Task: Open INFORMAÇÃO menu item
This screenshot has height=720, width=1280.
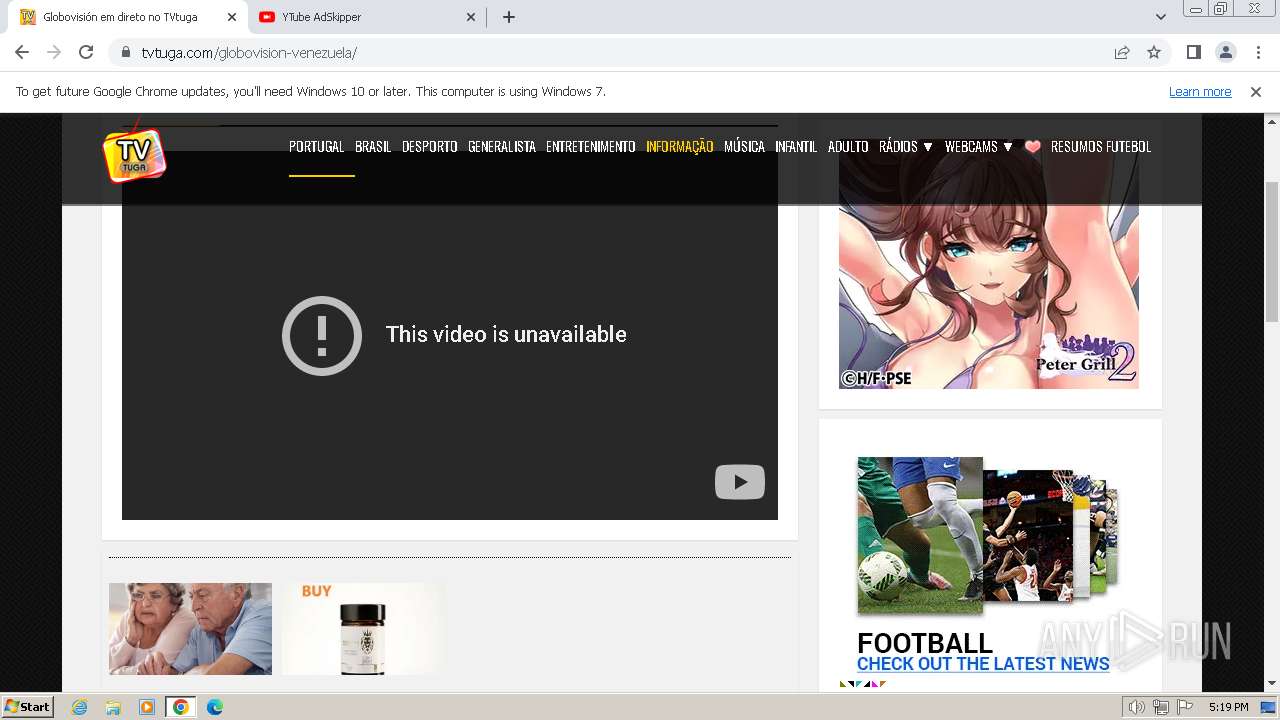Action: [680, 146]
